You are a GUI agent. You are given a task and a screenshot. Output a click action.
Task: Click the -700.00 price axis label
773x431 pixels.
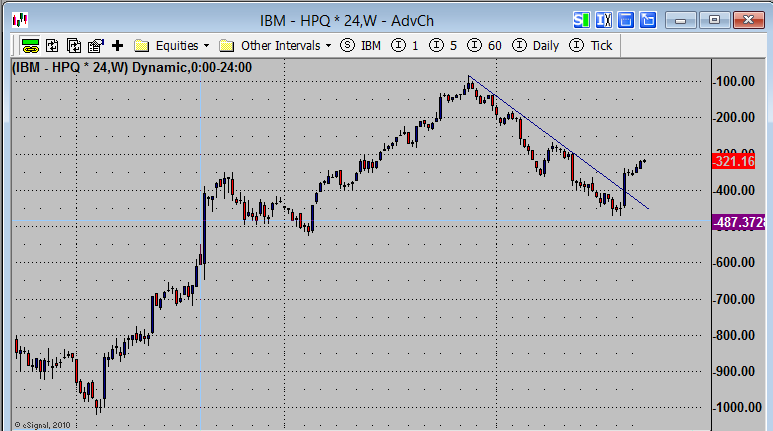[x=734, y=299]
